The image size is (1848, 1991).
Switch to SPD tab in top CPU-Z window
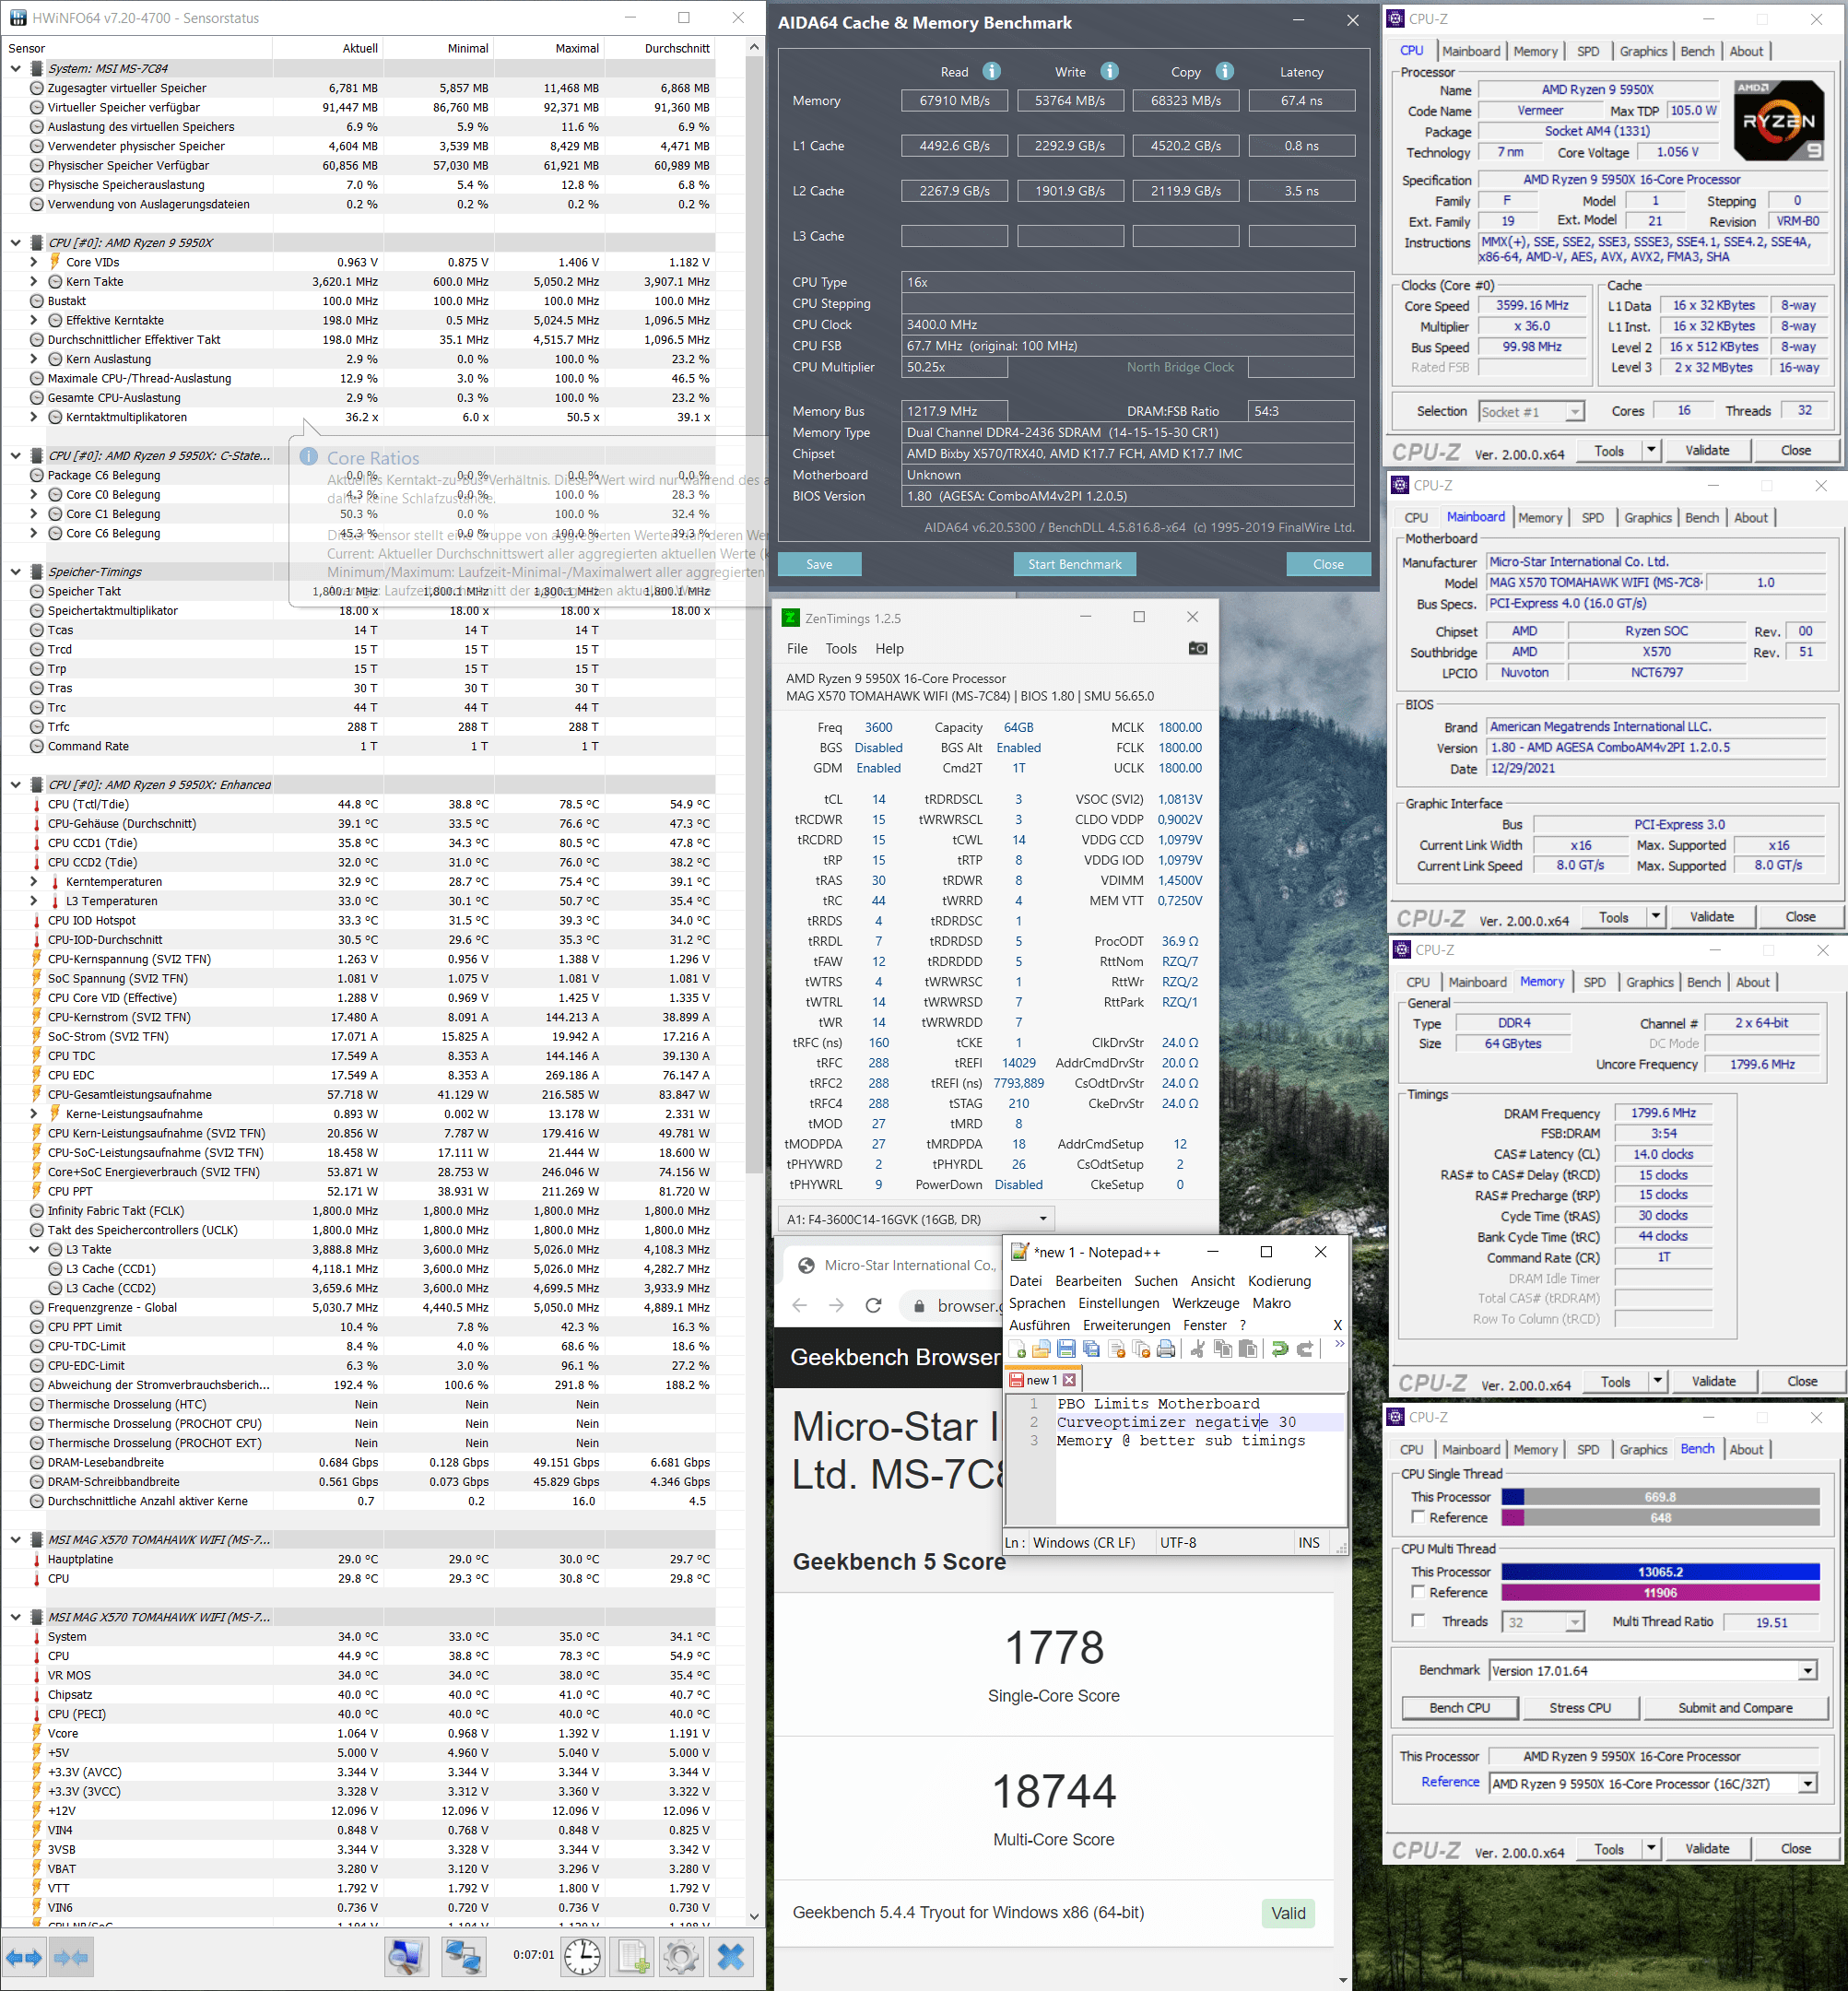click(1588, 51)
